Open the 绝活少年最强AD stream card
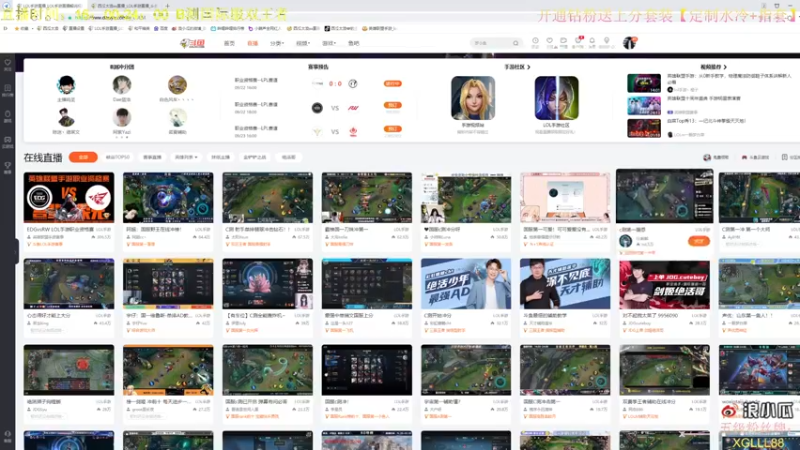The image size is (800, 450). click(466, 284)
